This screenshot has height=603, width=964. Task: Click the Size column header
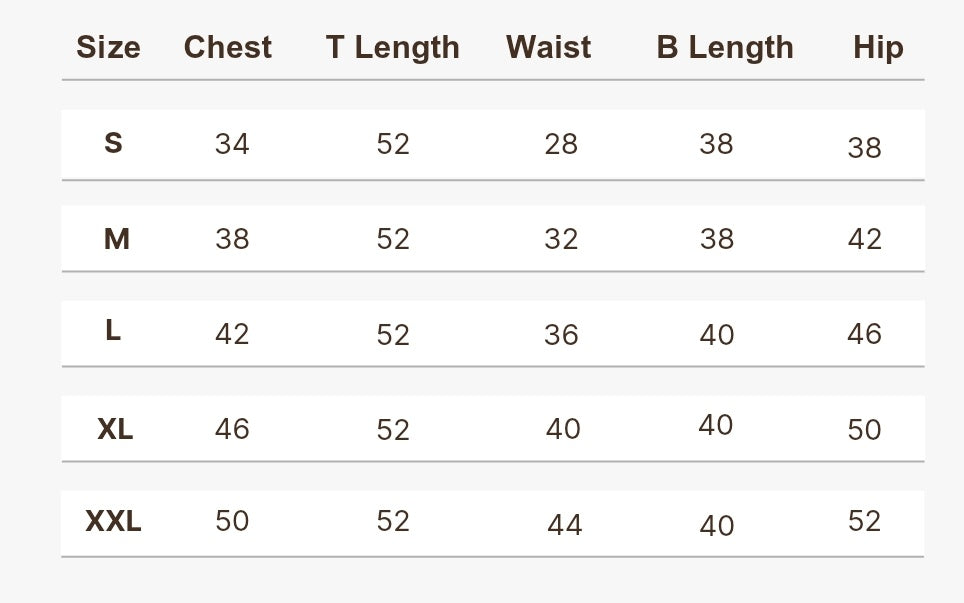108,48
